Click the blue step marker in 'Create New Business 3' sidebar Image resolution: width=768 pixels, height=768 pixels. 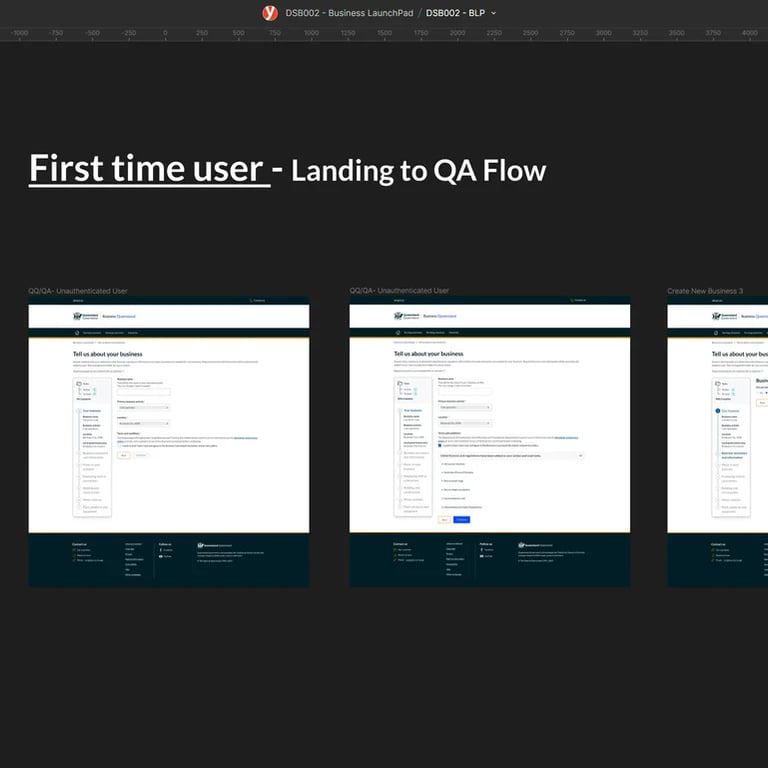pyautogui.click(x=718, y=411)
